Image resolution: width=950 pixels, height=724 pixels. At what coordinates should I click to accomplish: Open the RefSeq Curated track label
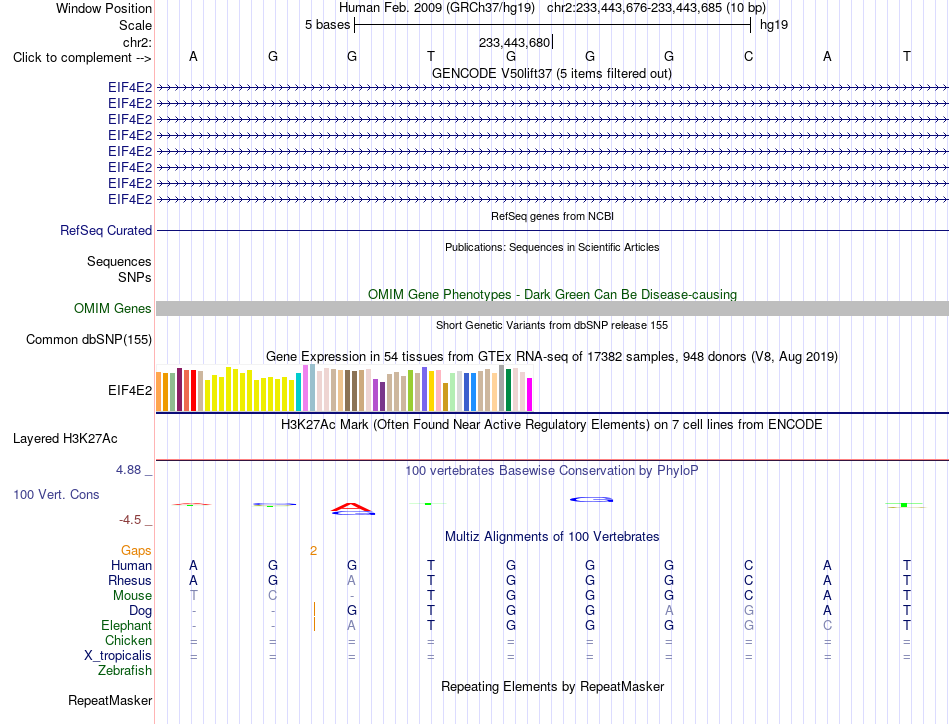(106, 230)
